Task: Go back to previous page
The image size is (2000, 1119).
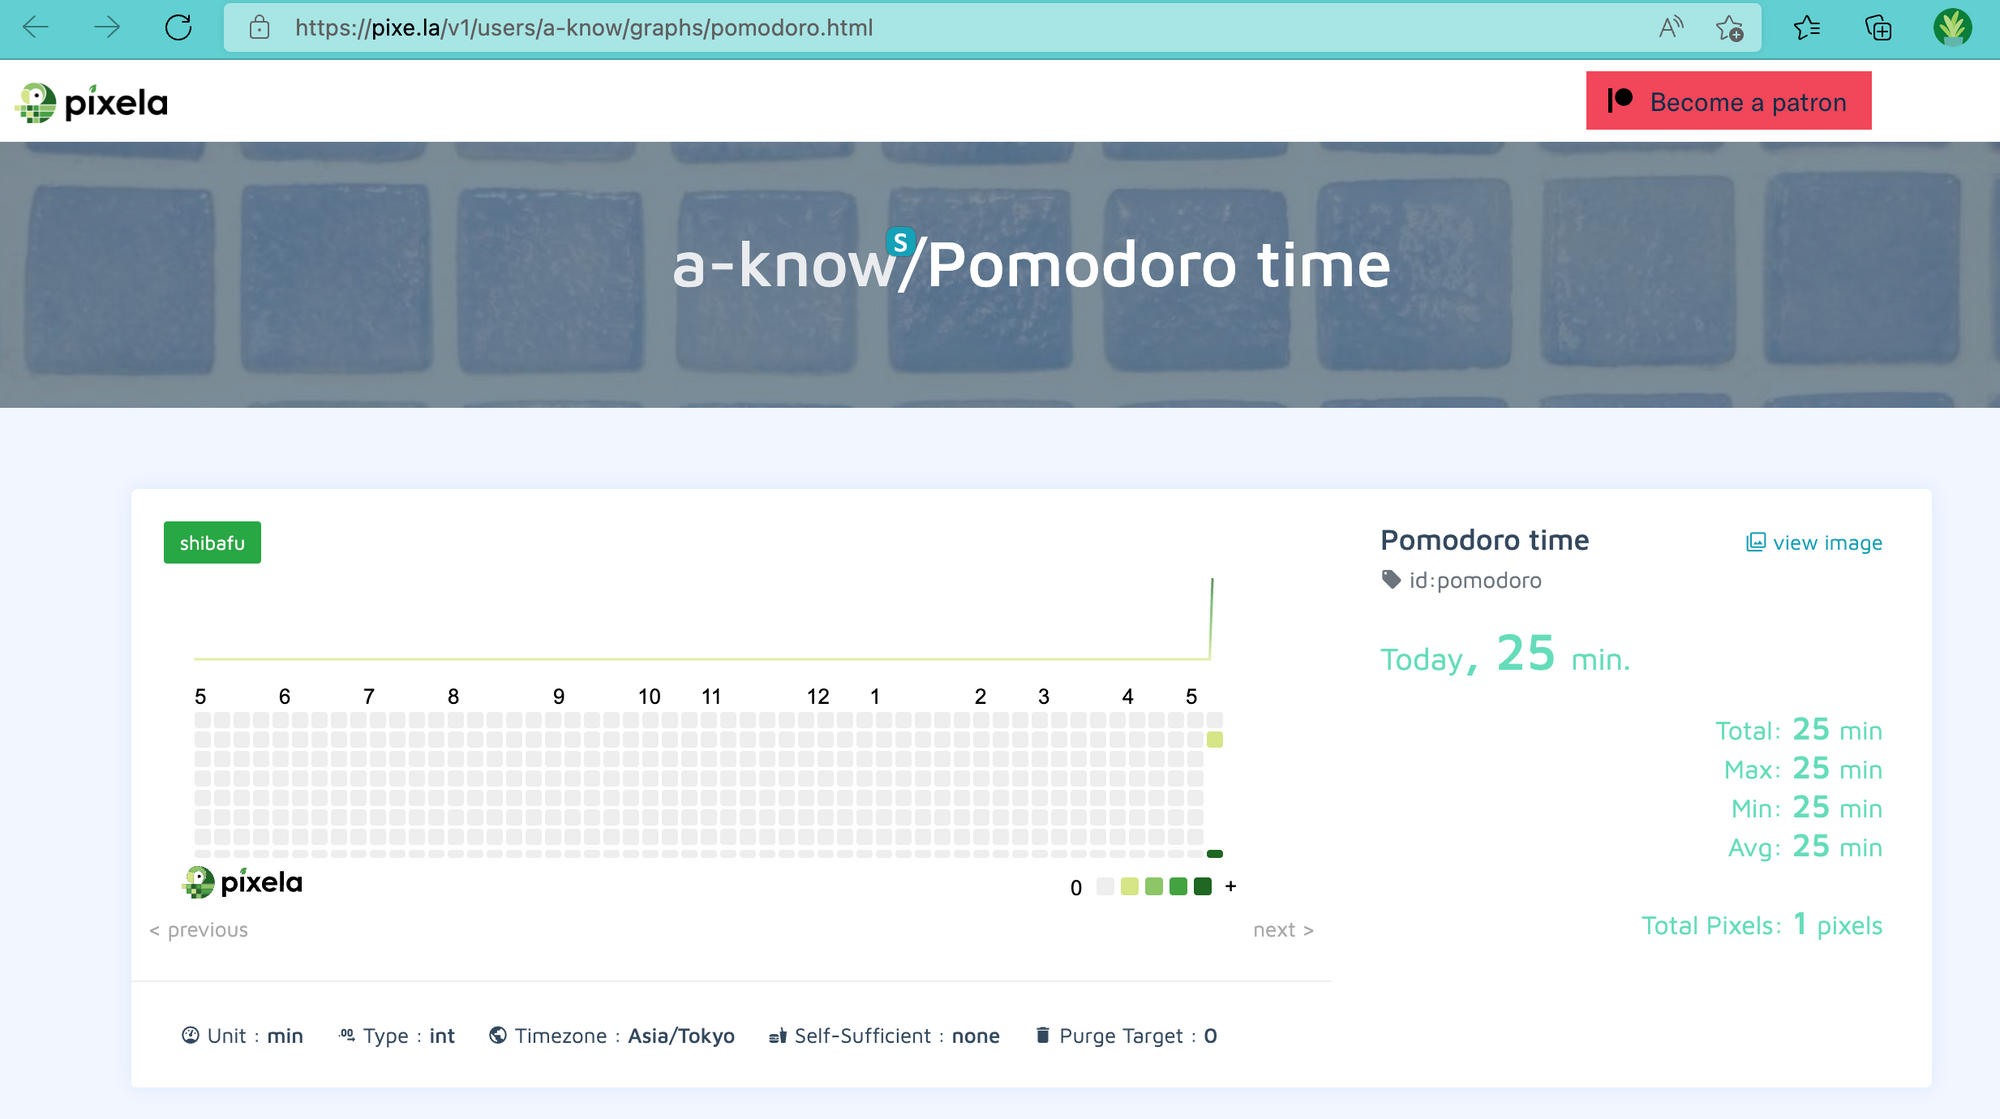Action: [36, 27]
